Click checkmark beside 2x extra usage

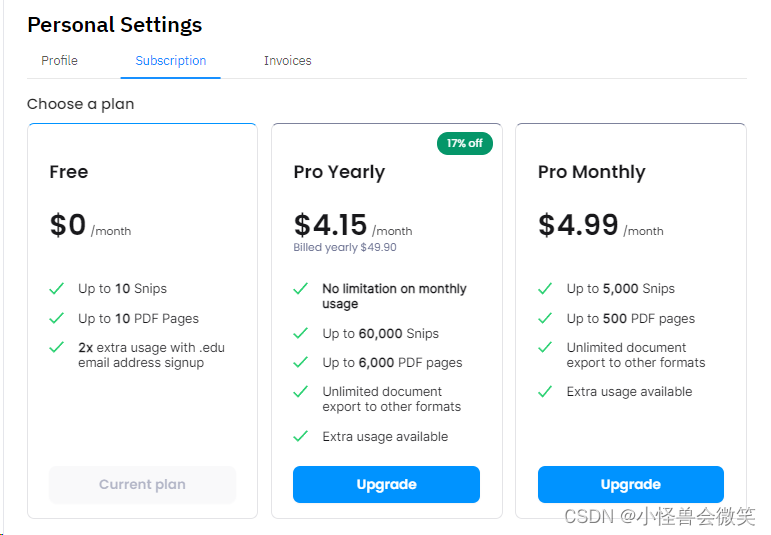click(x=57, y=348)
